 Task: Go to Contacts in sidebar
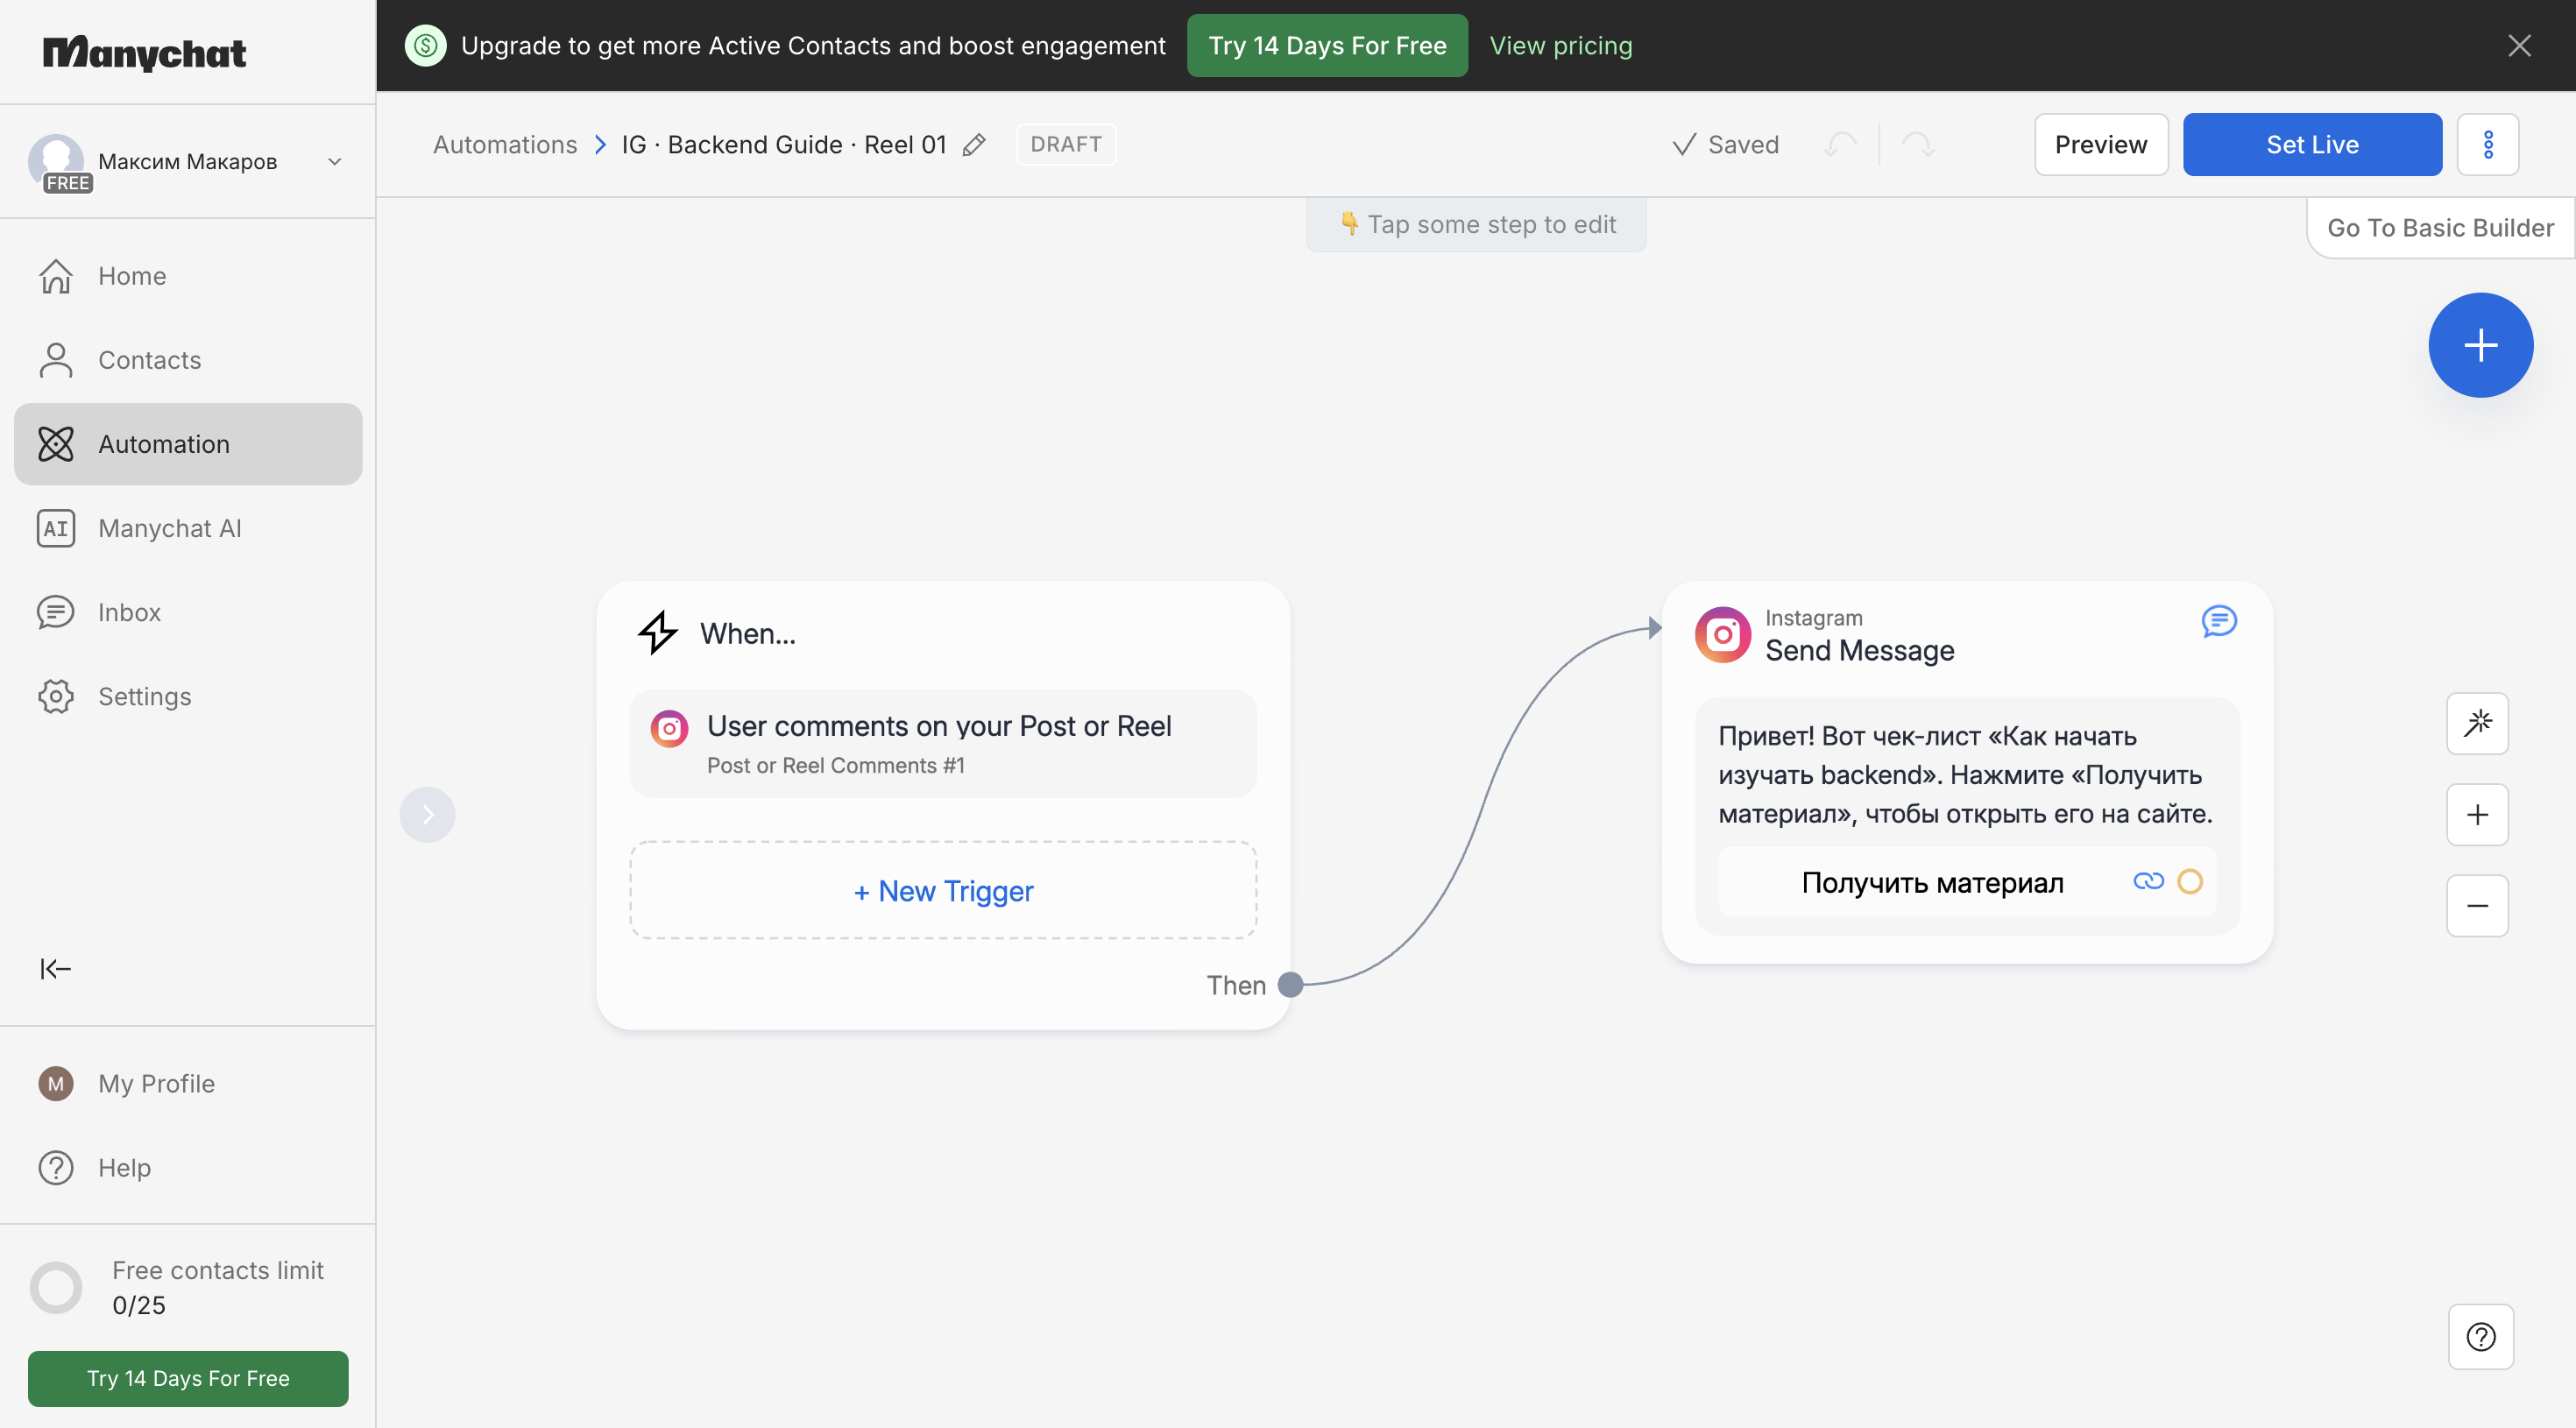pos(188,360)
